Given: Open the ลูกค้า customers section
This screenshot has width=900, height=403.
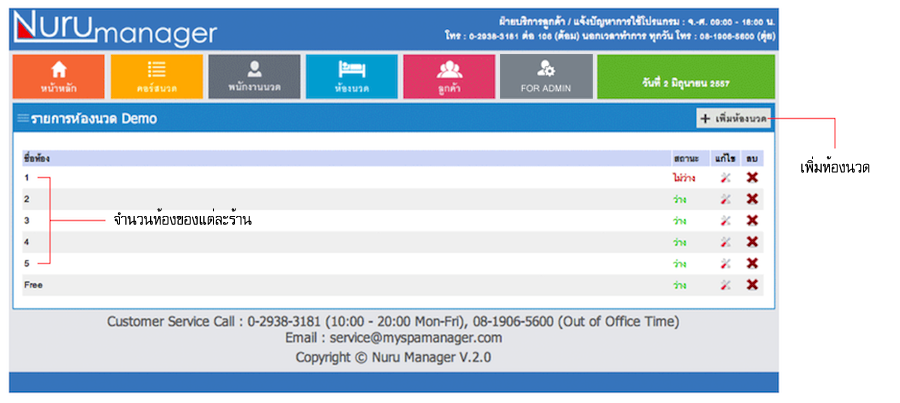Looking at the screenshot, I should tap(448, 77).
